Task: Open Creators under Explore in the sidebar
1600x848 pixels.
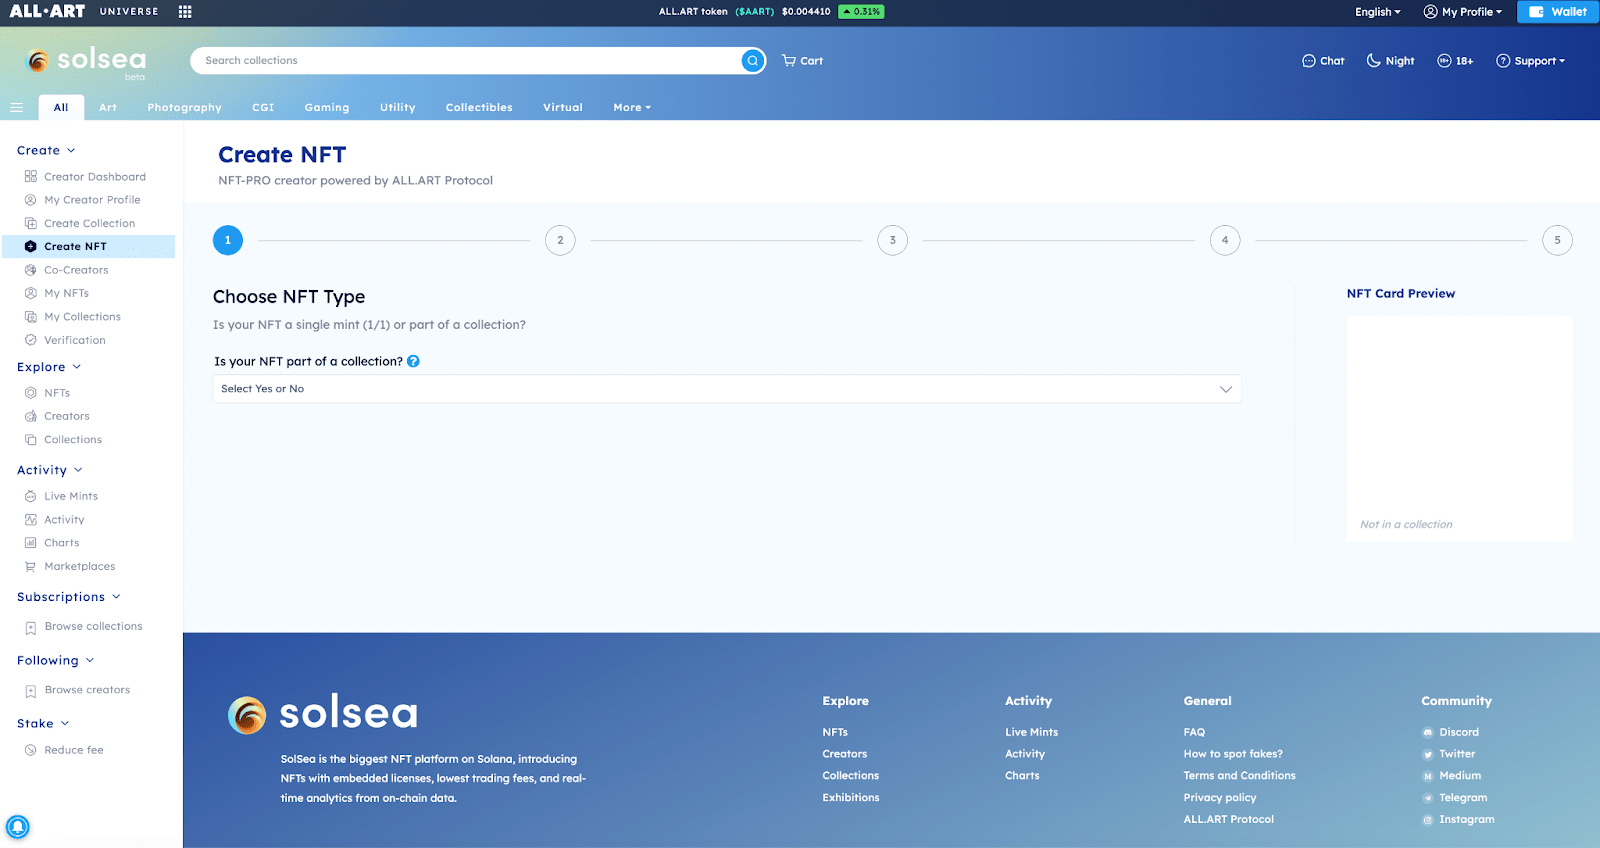Action: 57,416
